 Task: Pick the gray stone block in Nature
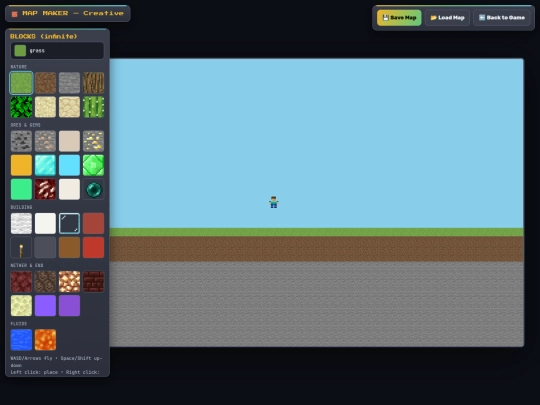tap(69, 83)
